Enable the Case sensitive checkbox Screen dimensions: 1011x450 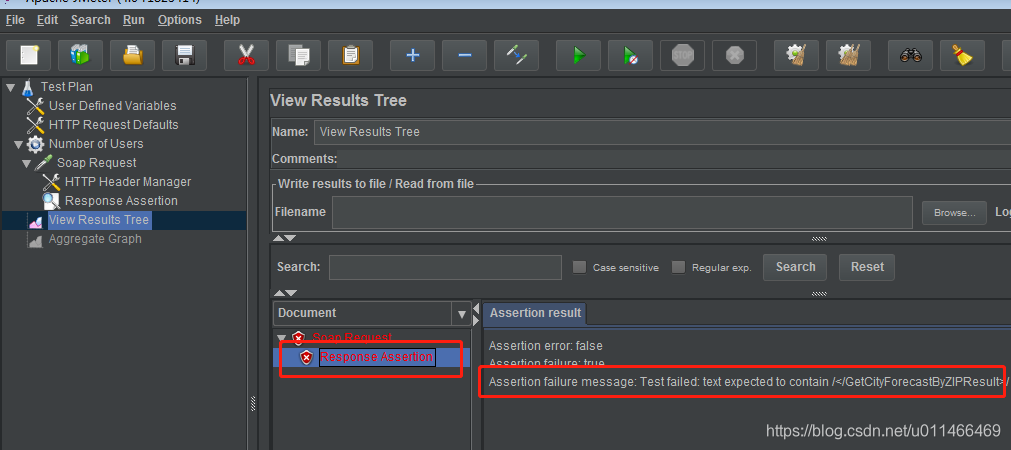pos(580,267)
